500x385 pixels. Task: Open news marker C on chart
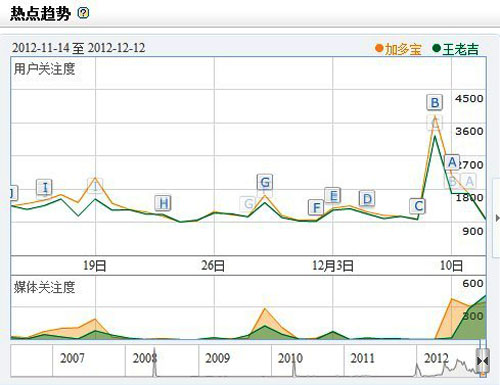click(x=418, y=206)
